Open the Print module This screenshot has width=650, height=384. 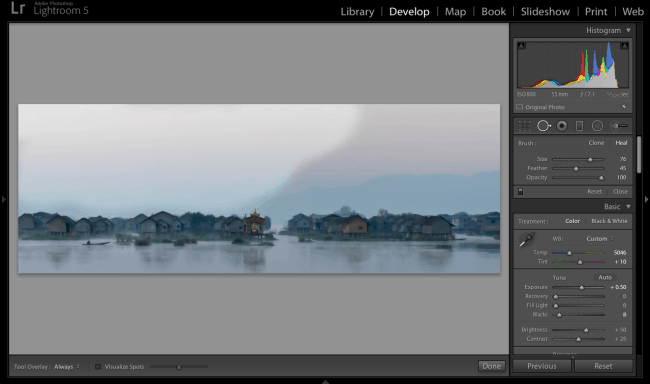[596, 12]
